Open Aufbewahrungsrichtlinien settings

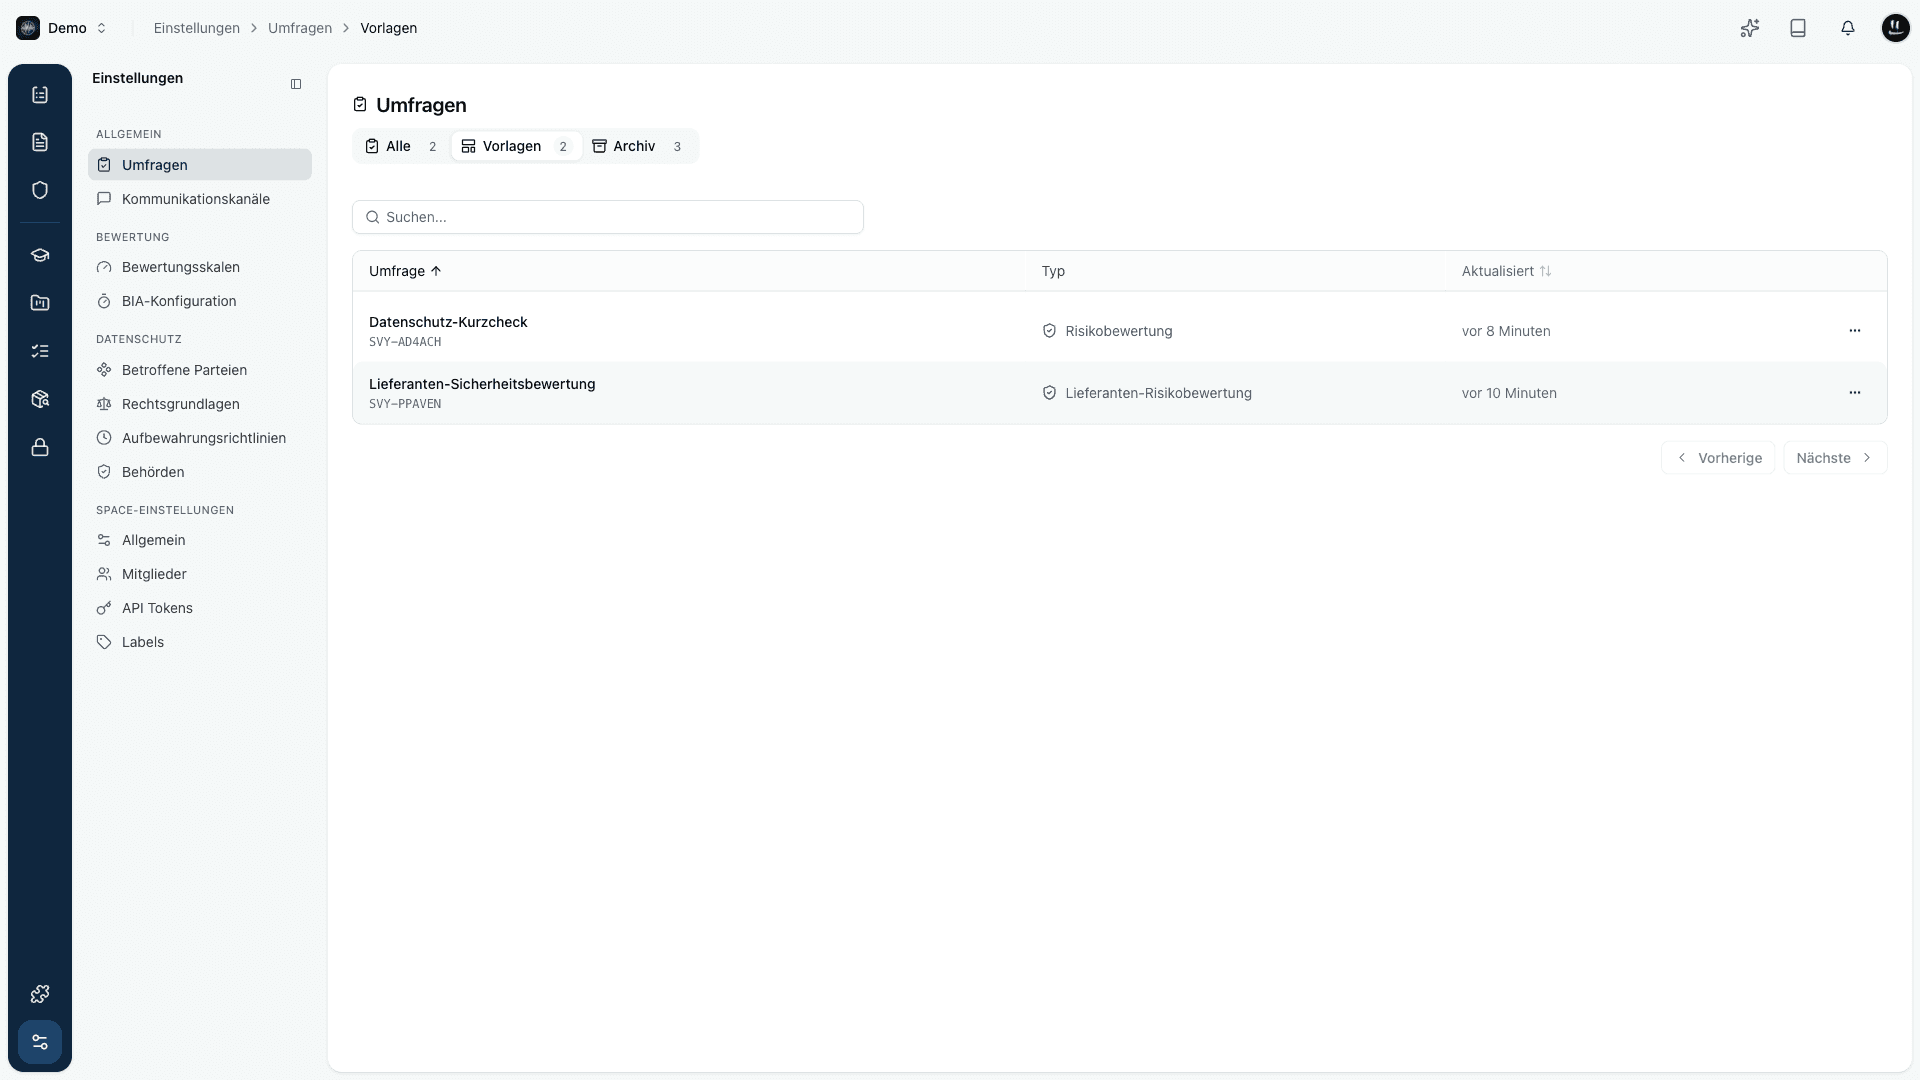(x=200, y=438)
